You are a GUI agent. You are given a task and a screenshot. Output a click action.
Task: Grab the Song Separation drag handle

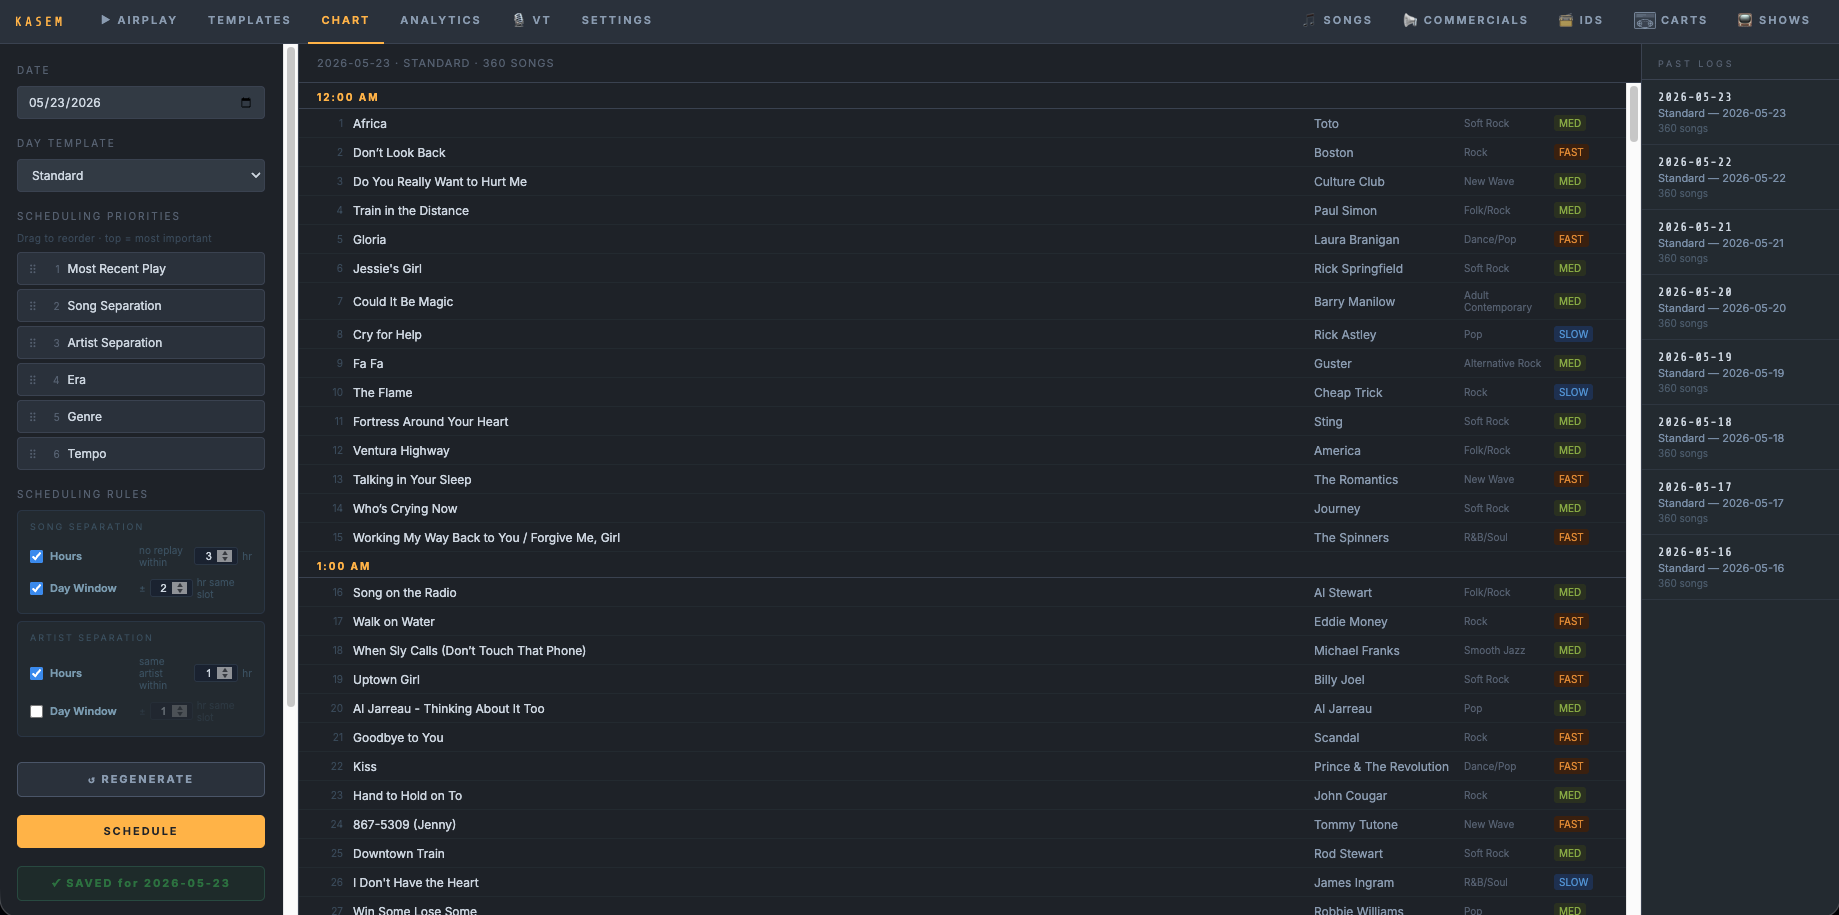tap(33, 306)
